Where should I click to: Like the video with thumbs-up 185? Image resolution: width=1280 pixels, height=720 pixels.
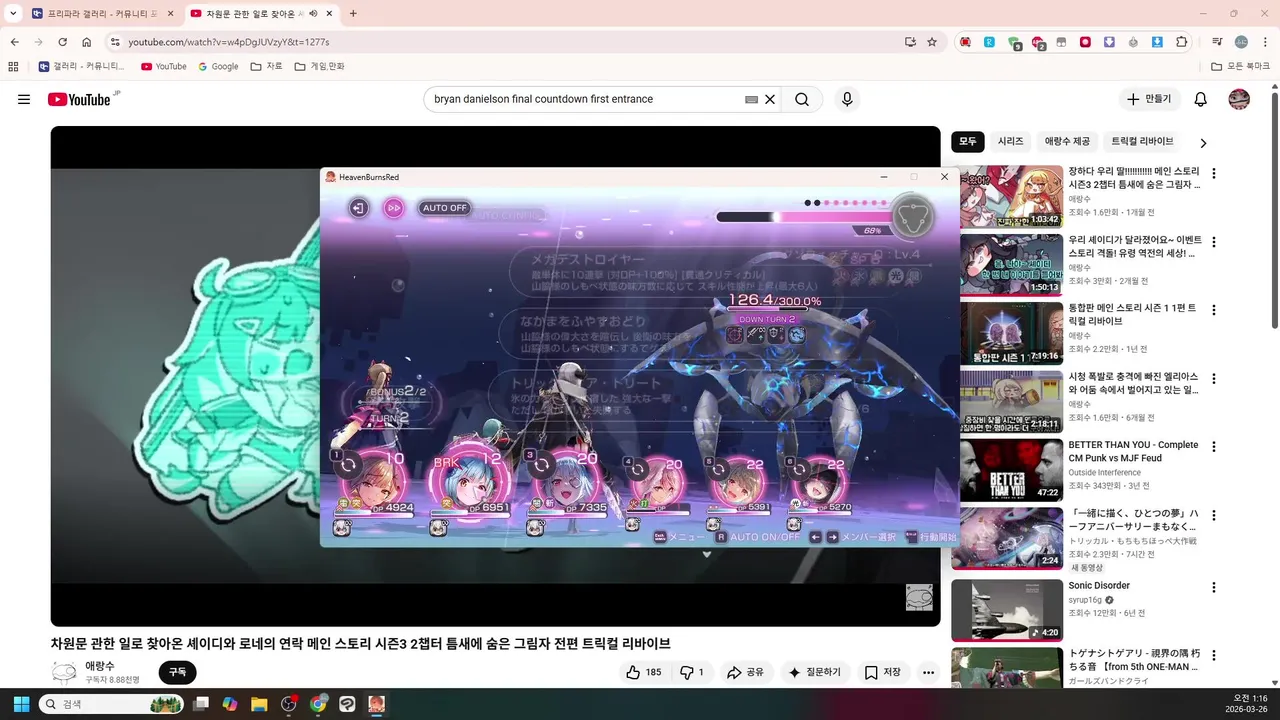coord(643,672)
